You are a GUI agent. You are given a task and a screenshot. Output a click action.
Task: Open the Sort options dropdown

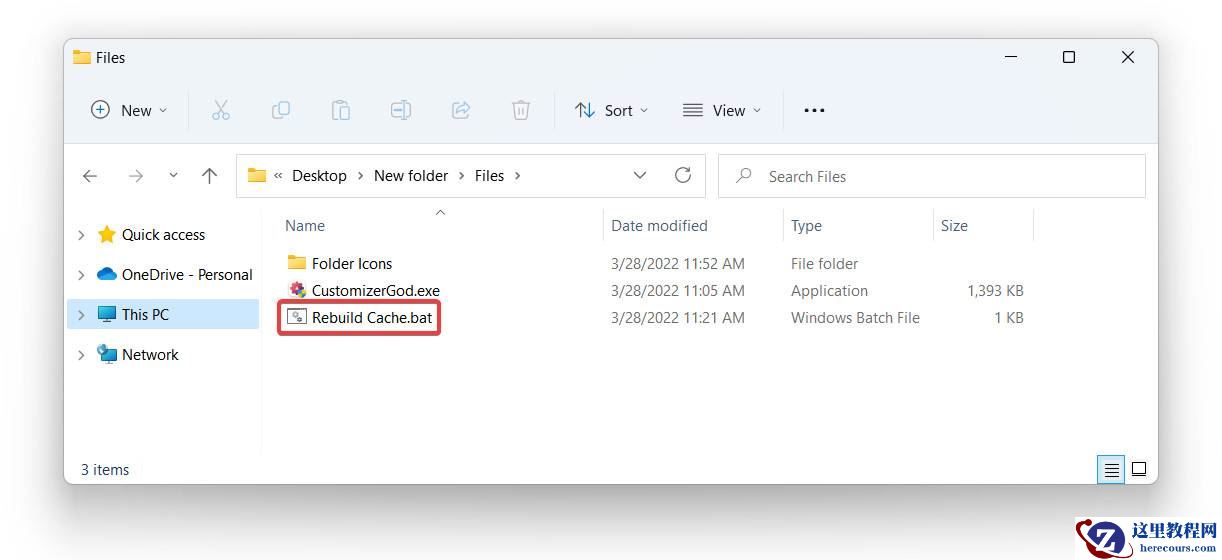pos(611,110)
